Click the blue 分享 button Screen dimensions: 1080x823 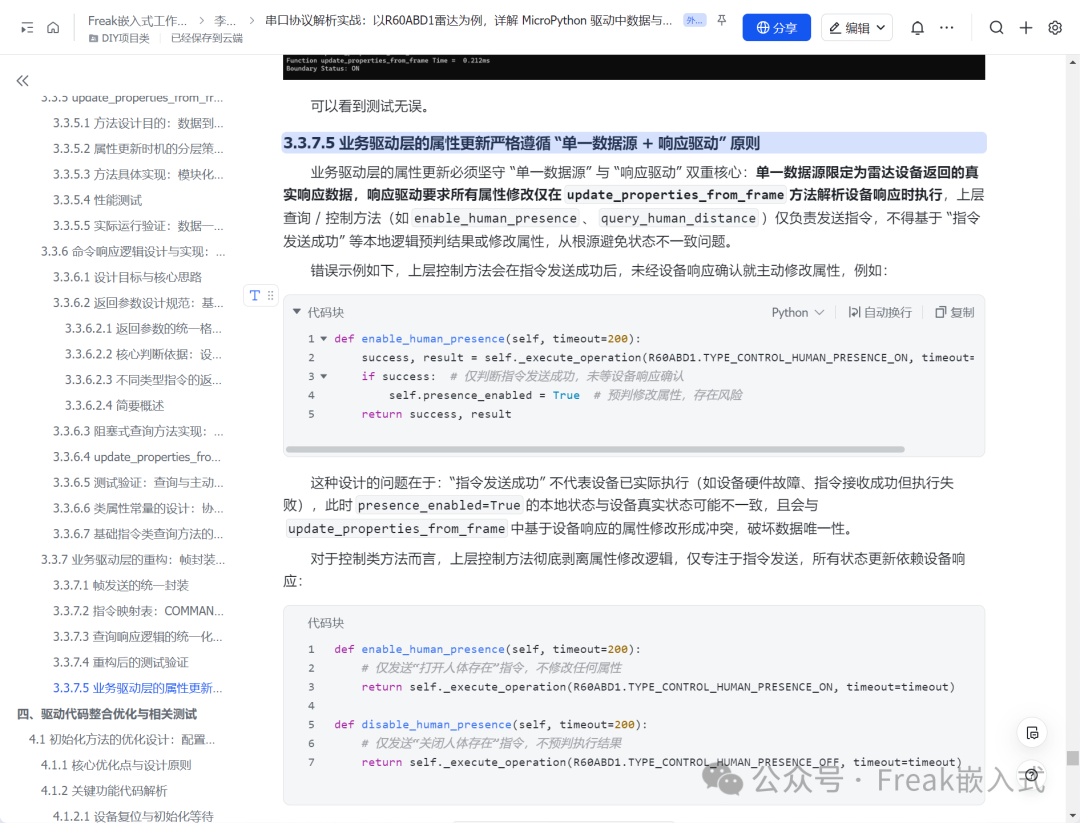tap(776, 28)
